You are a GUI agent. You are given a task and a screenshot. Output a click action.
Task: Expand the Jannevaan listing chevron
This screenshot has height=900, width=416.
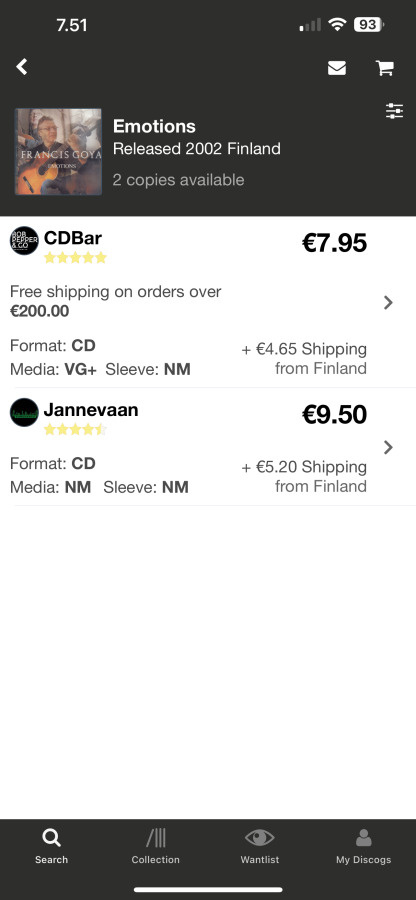click(x=388, y=447)
